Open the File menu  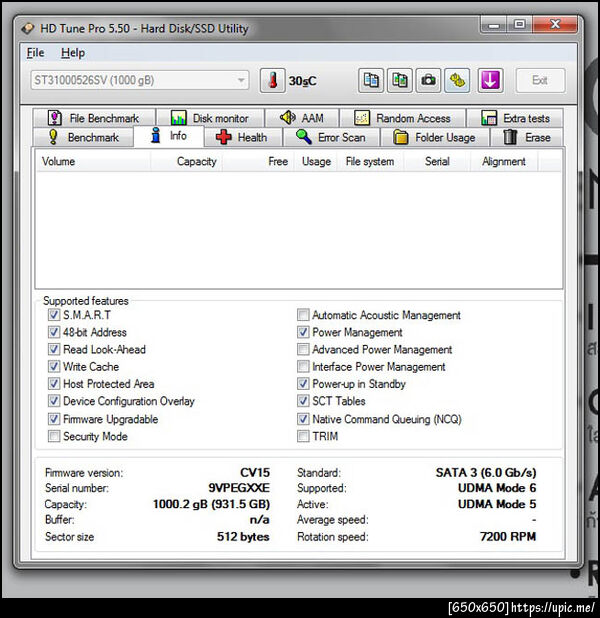pos(35,53)
